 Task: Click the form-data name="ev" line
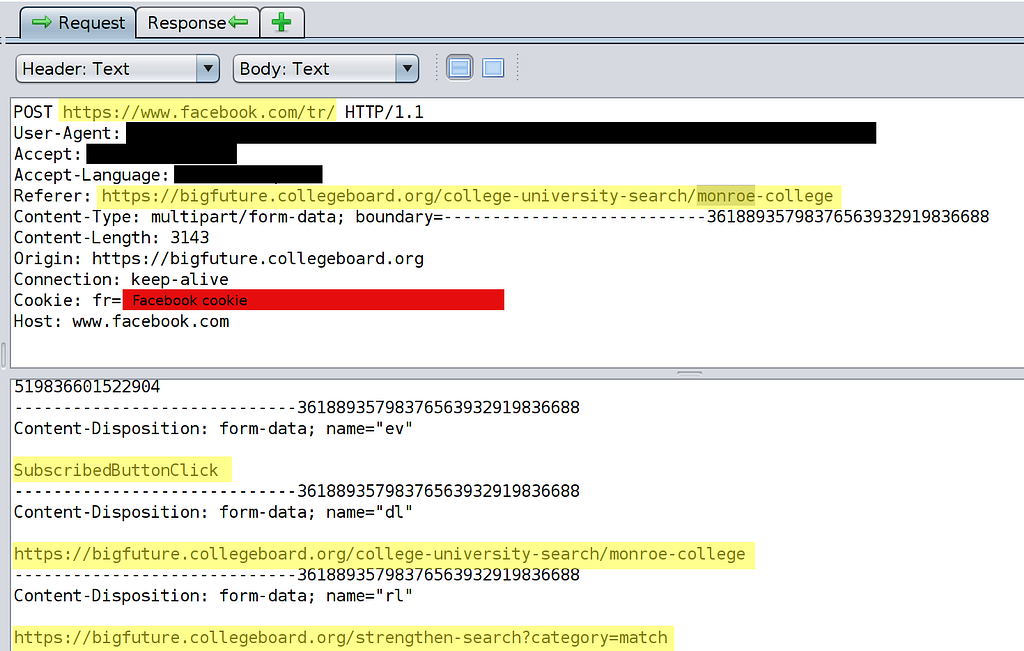(x=213, y=428)
